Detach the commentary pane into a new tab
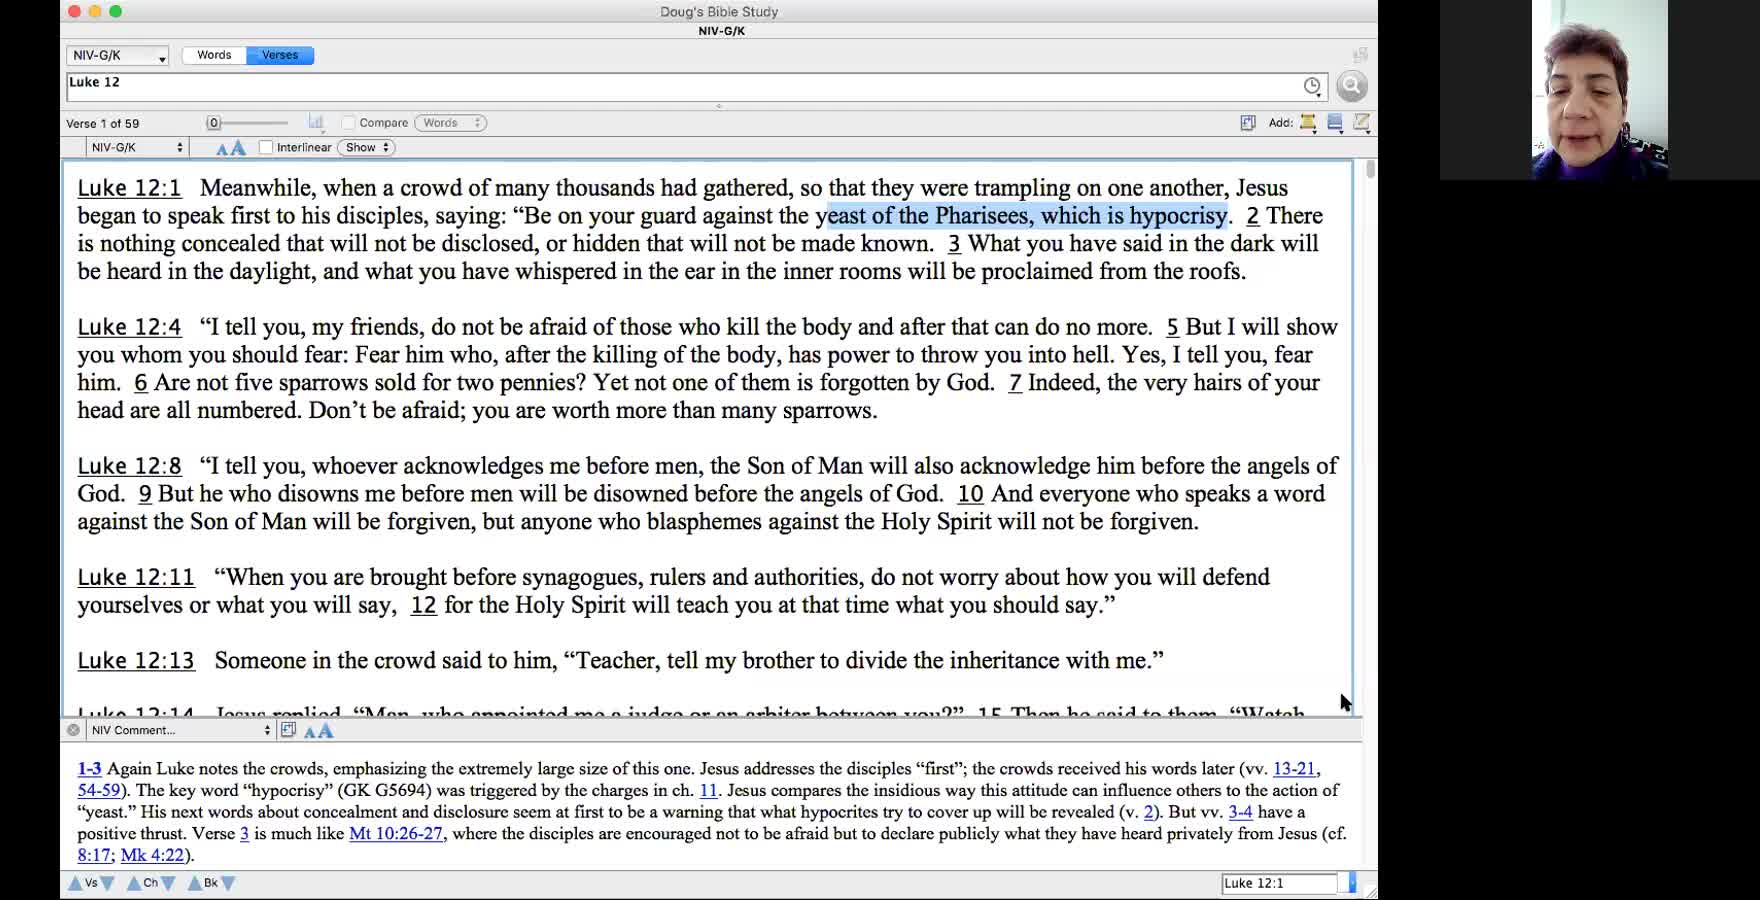The height and width of the screenshot is (900, 1760). click(288, 730)
